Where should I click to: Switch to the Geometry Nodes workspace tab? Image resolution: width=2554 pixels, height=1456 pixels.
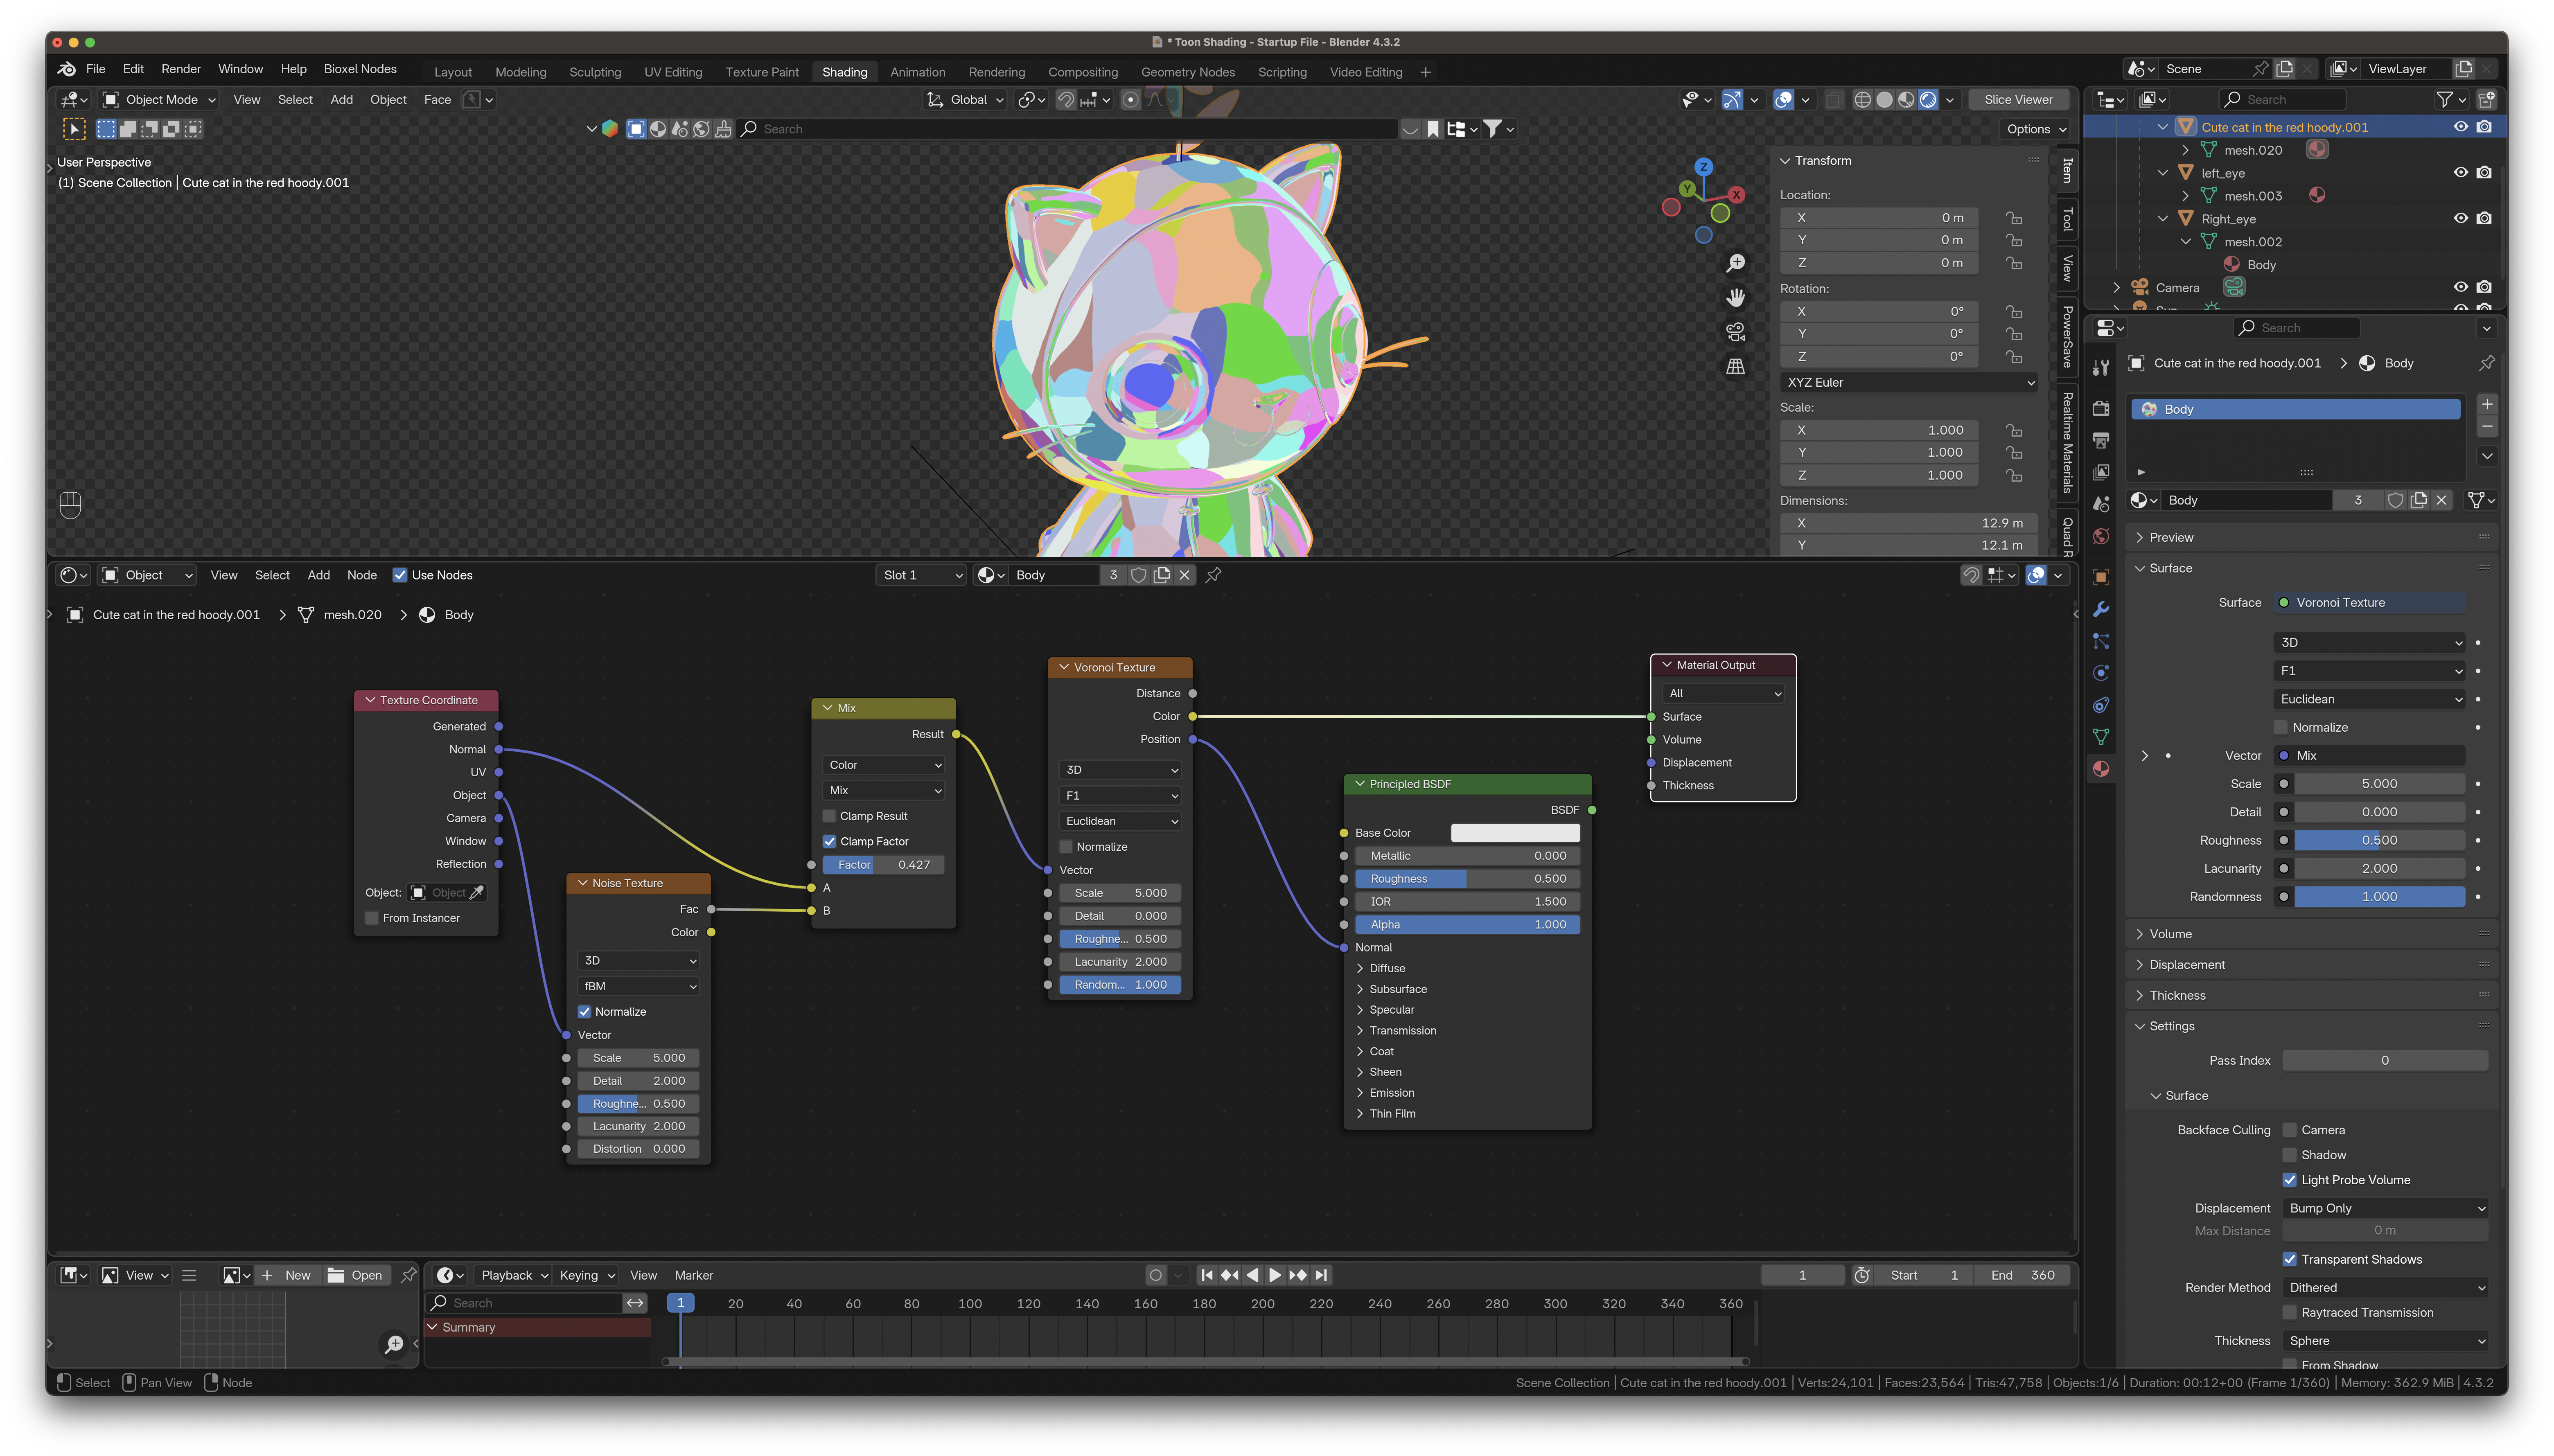coord(1188,72)
